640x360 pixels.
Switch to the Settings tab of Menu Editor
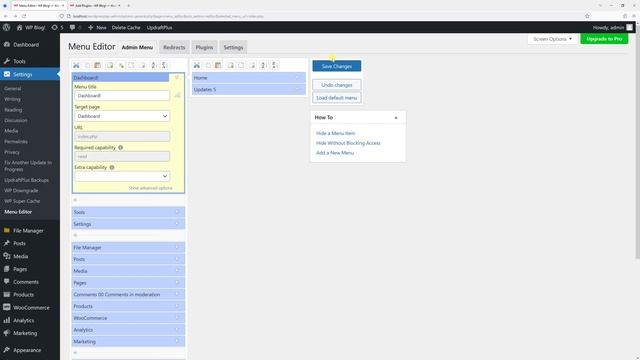click(233, 47)
